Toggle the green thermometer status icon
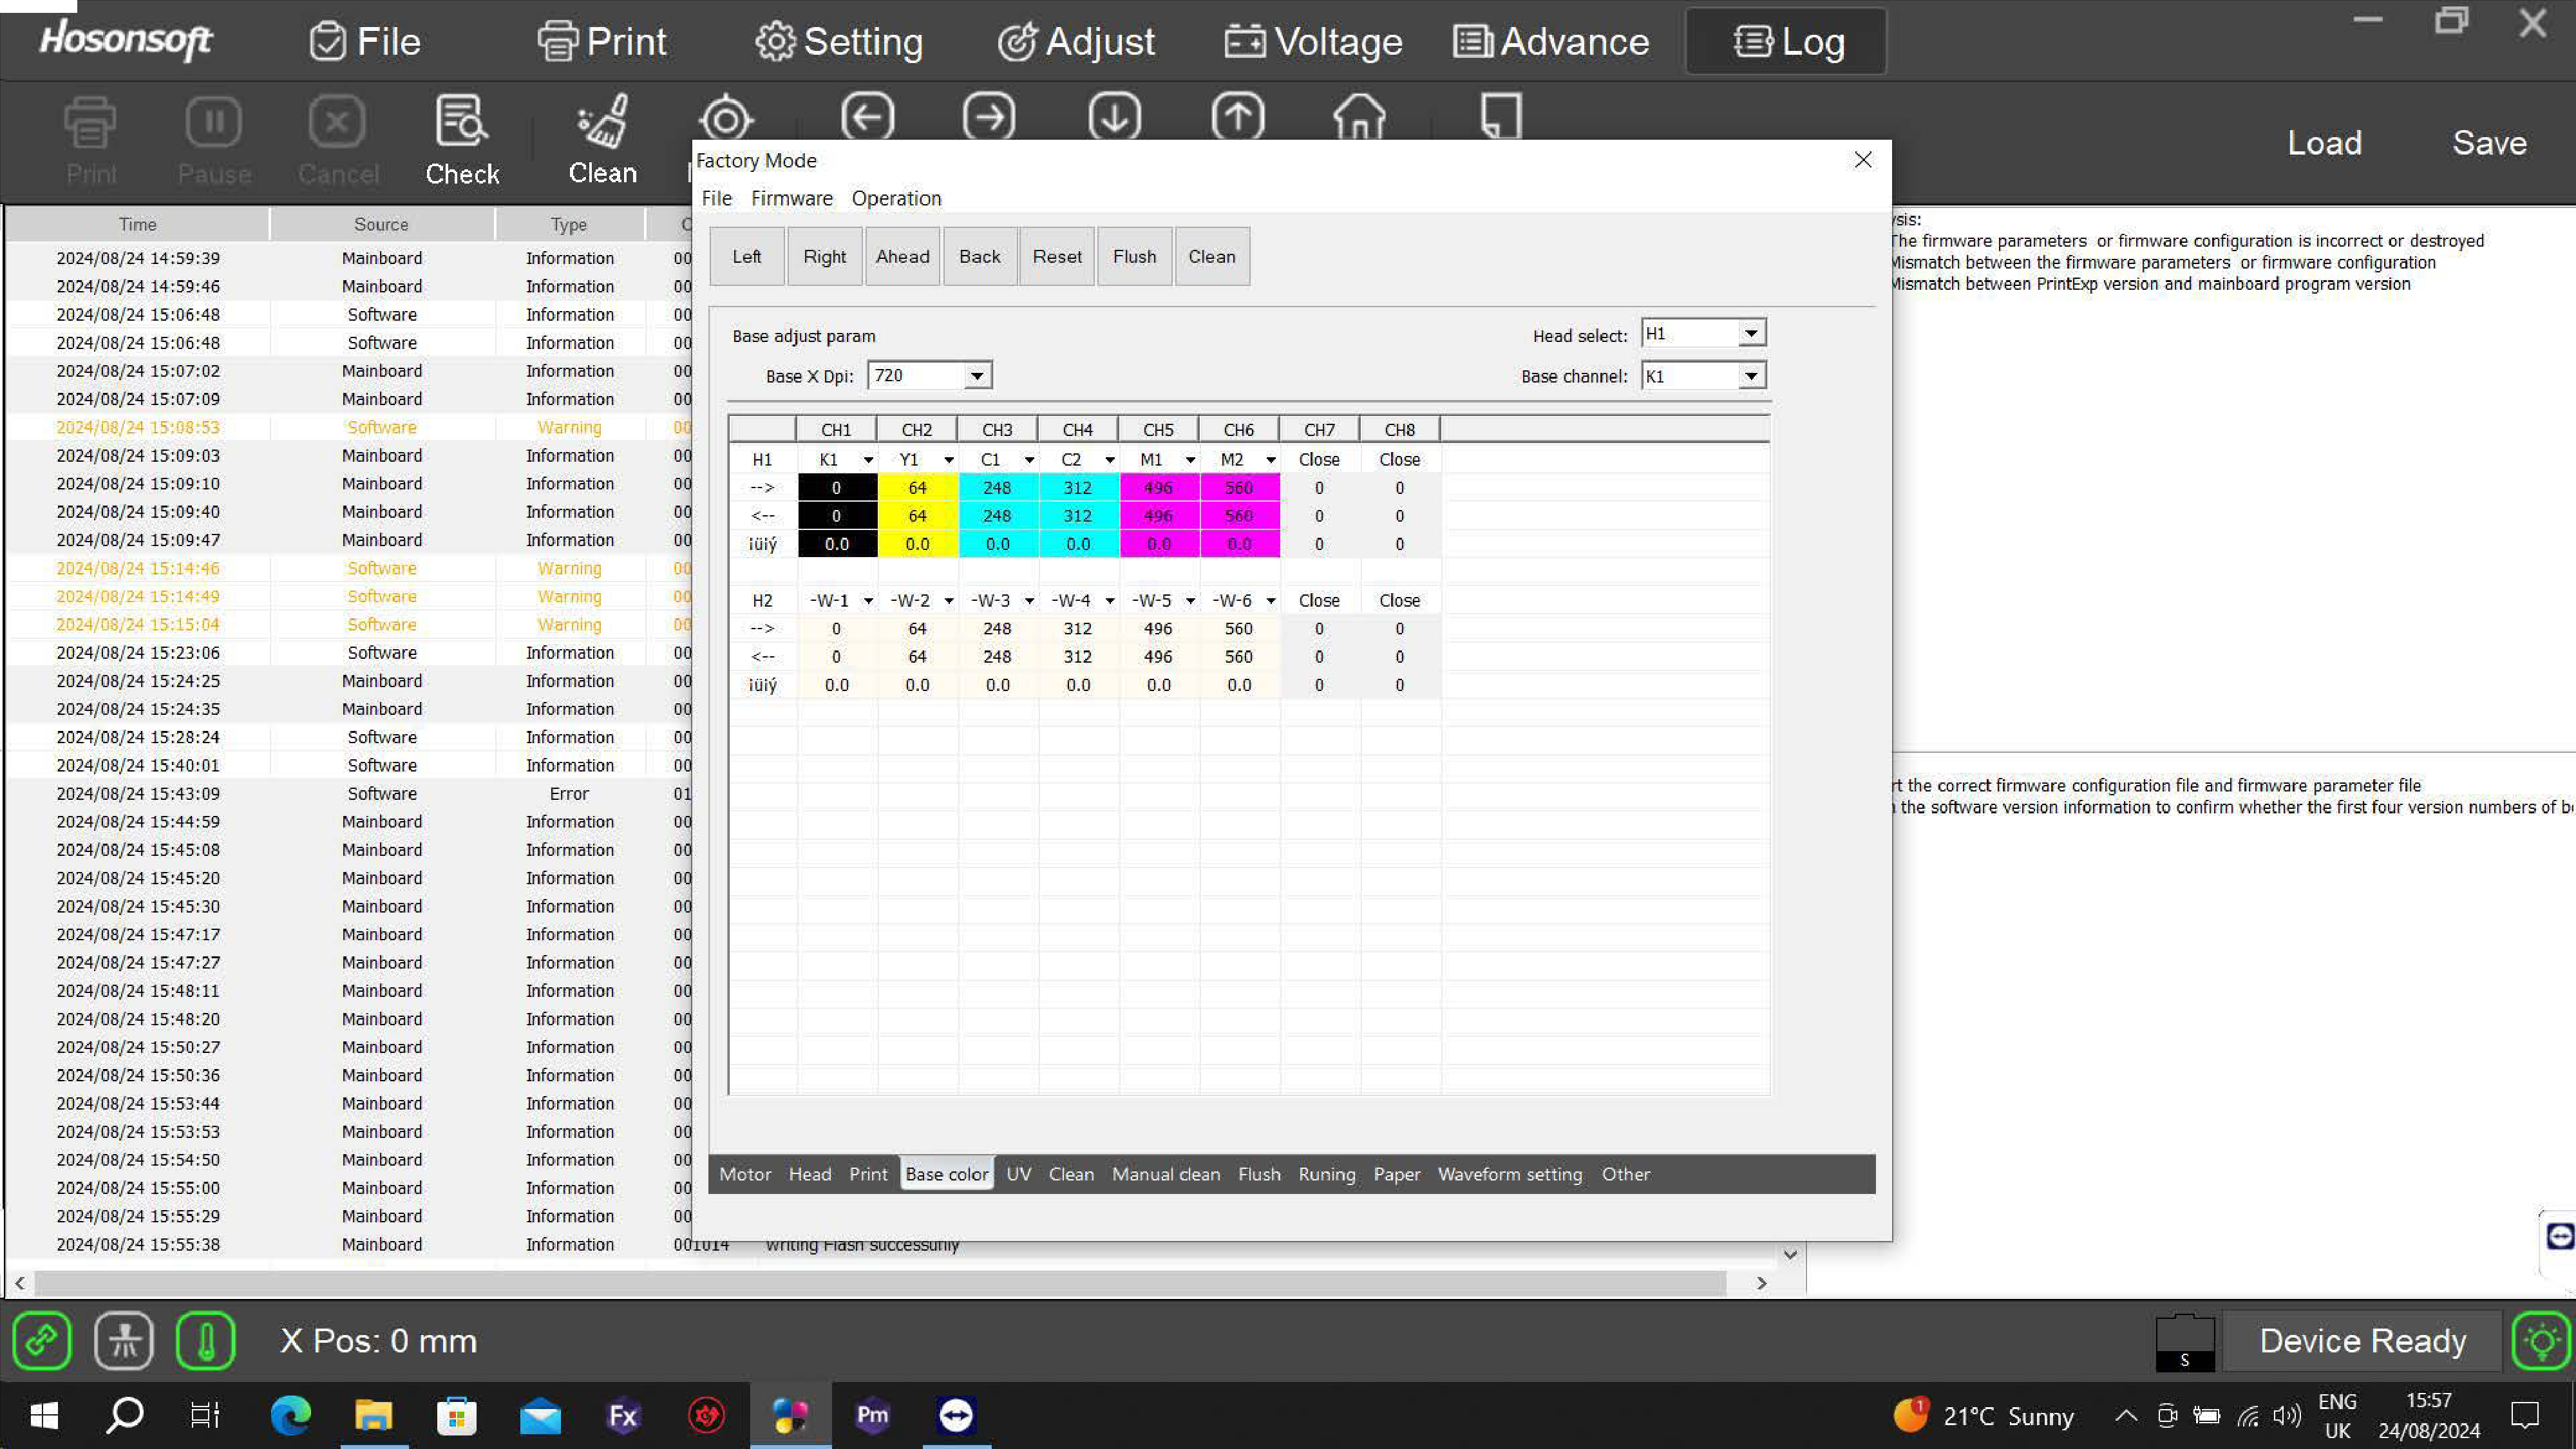 point(205,1340)
